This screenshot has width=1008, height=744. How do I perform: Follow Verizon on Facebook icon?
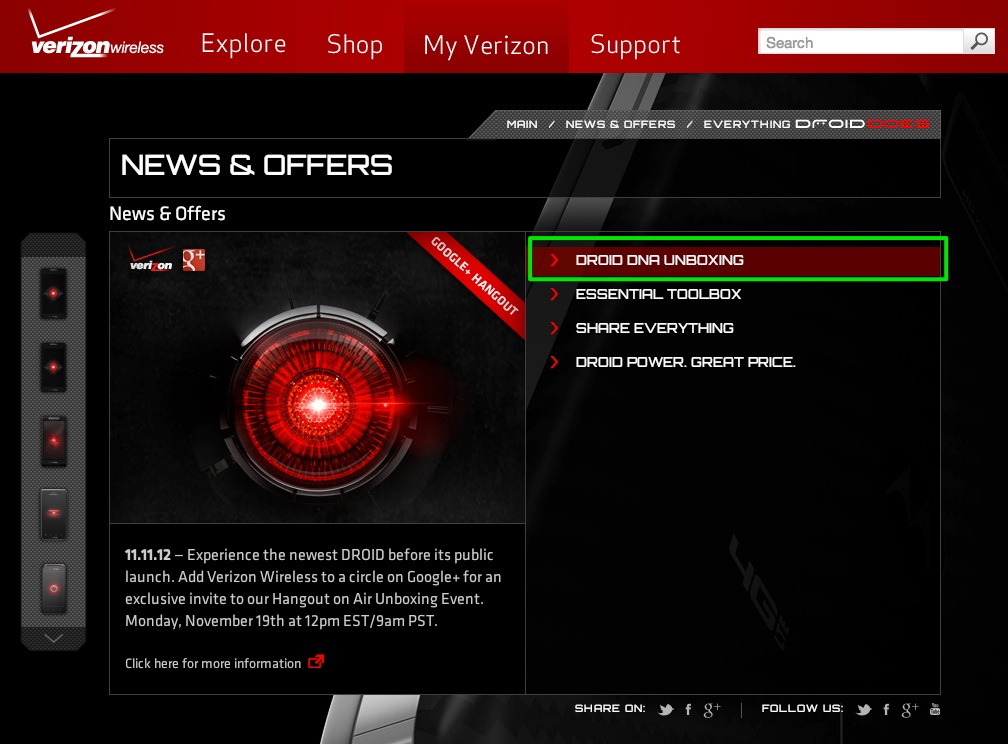[886, 709]
